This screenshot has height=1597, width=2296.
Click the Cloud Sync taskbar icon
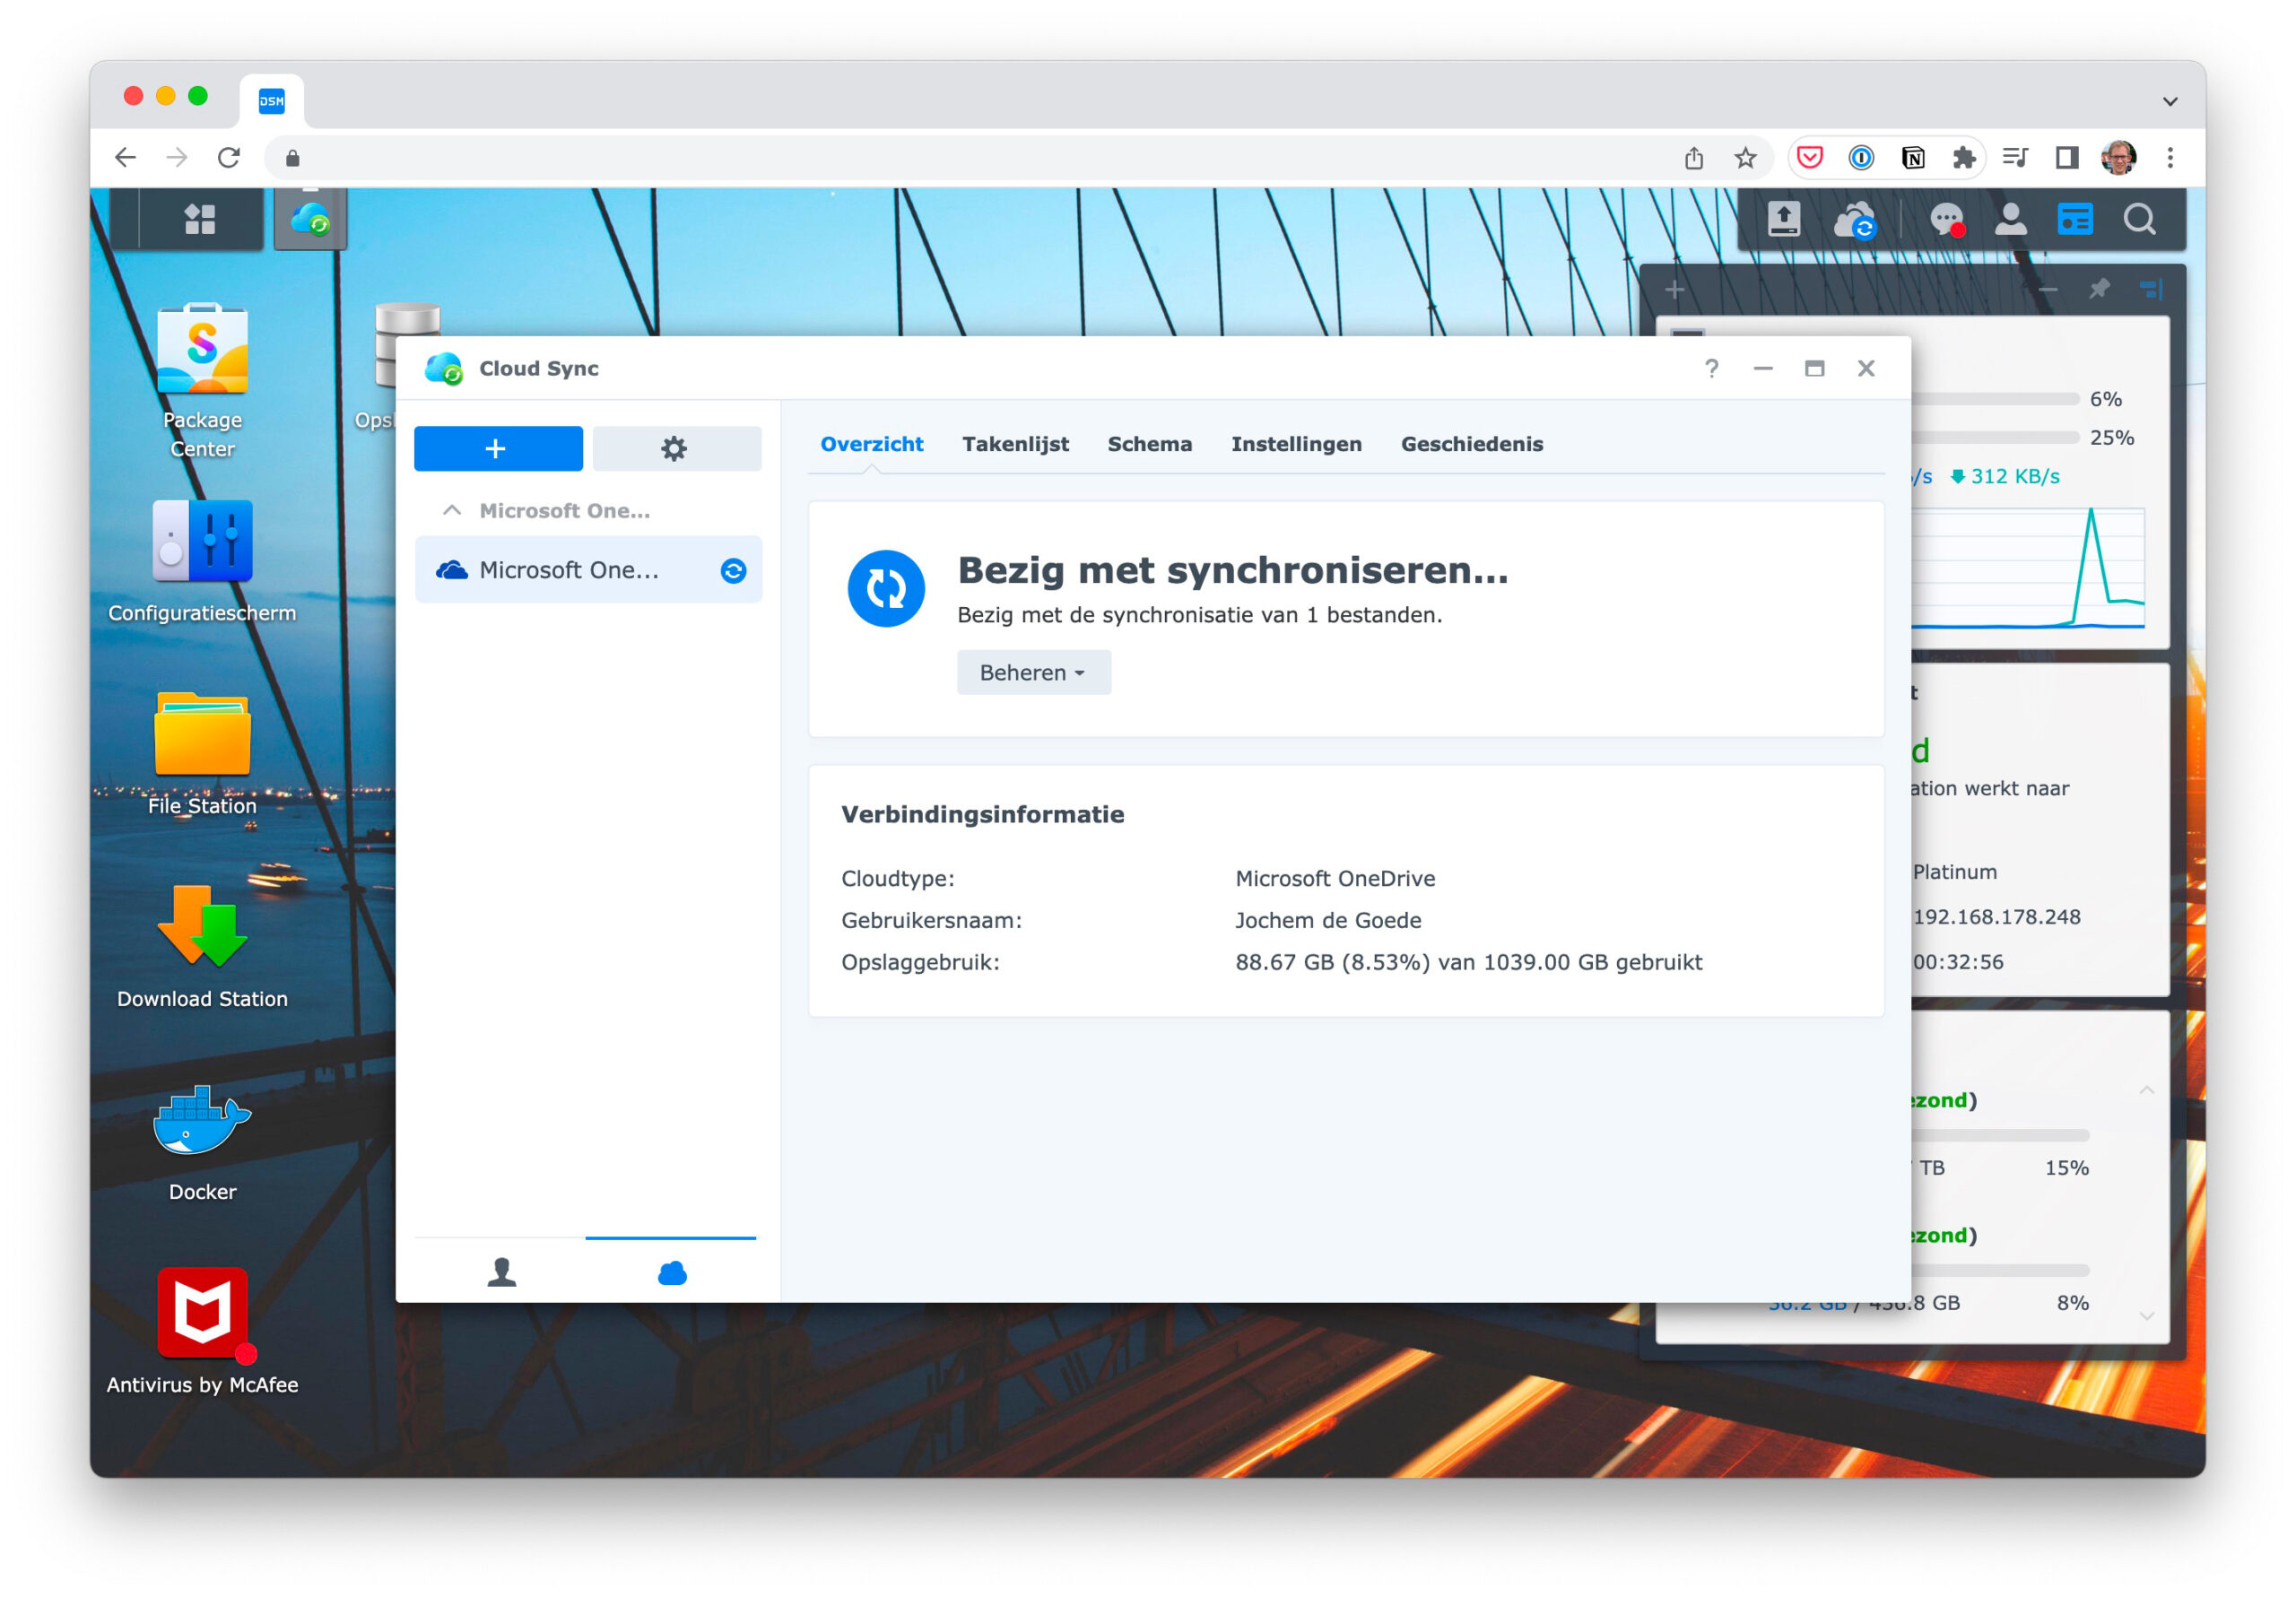(x=310, y=219)
